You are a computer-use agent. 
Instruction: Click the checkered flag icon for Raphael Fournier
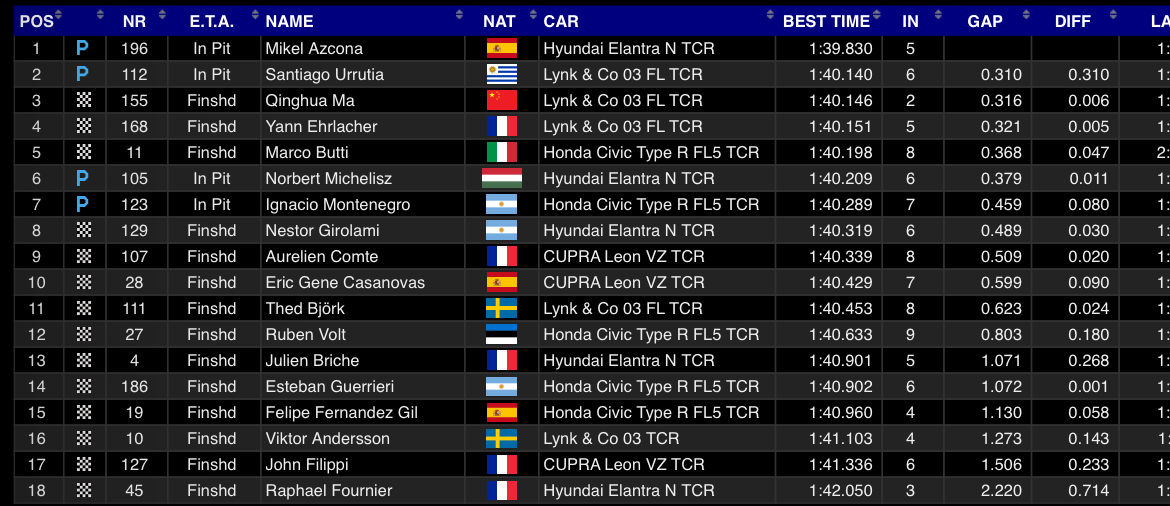tap(84, 490)
